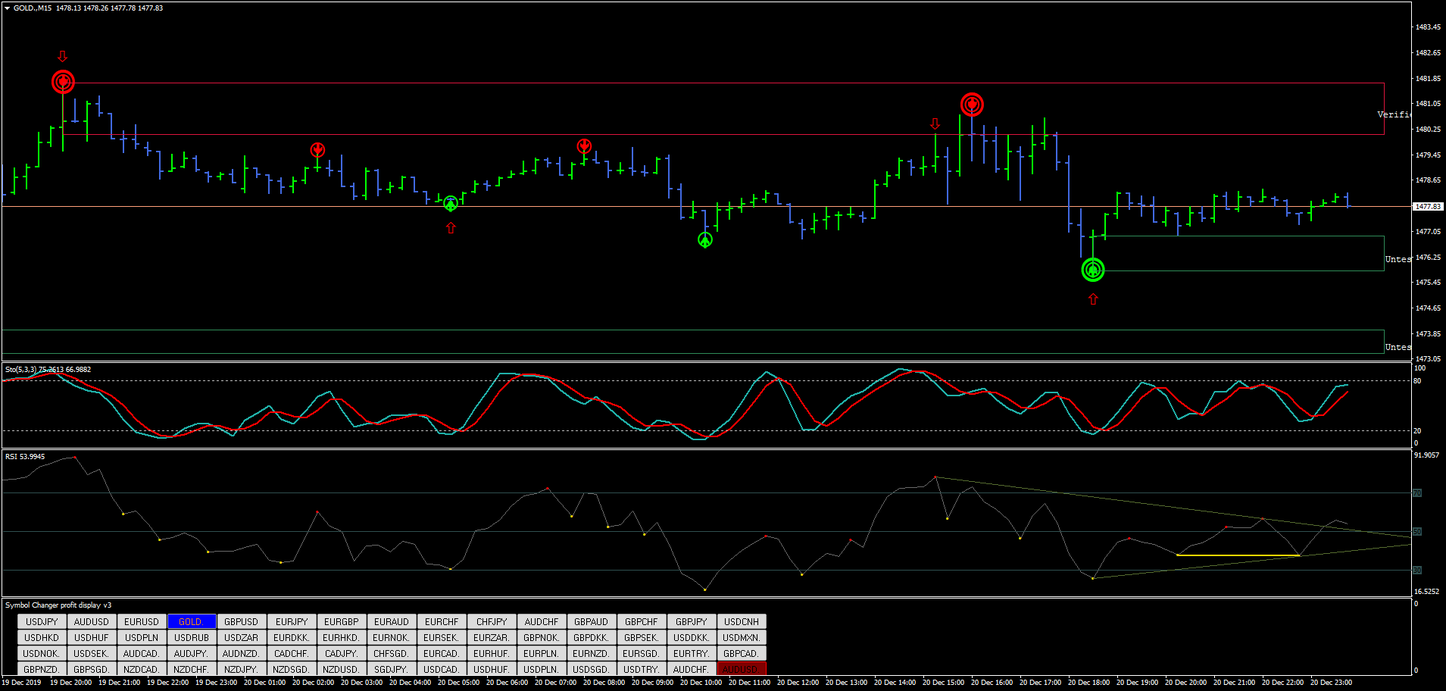Click the green up-arrow marker near 20 Dec 10:00
Viewport: 1446px width, 691px height.
point(705,239)
